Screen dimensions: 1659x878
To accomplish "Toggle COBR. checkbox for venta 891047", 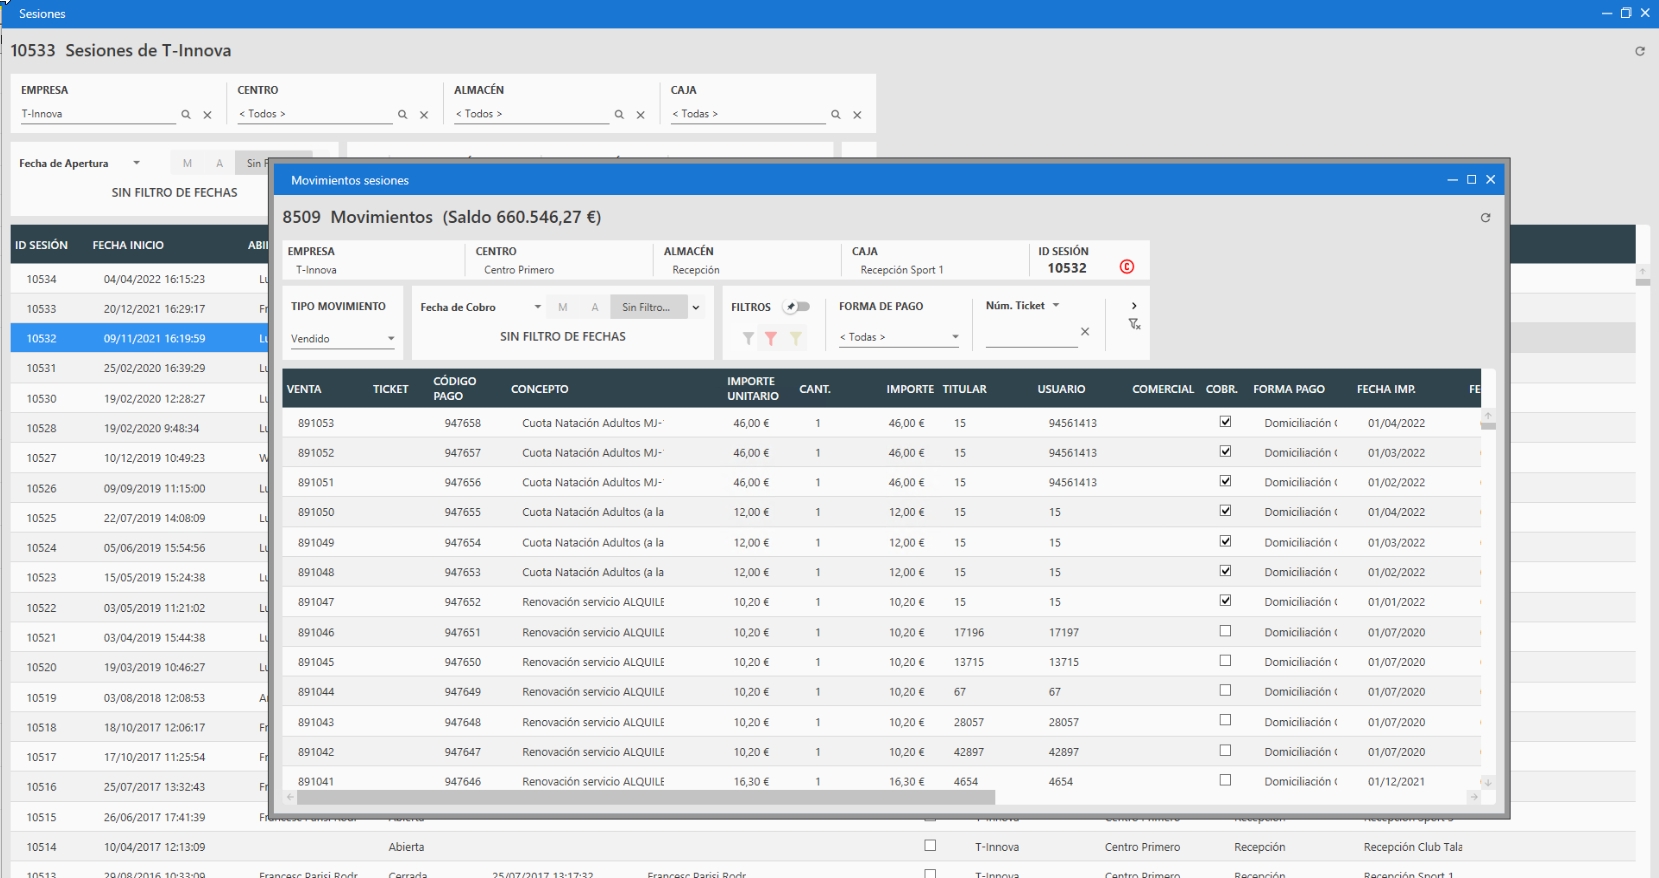I will (x=1225, y=601).
